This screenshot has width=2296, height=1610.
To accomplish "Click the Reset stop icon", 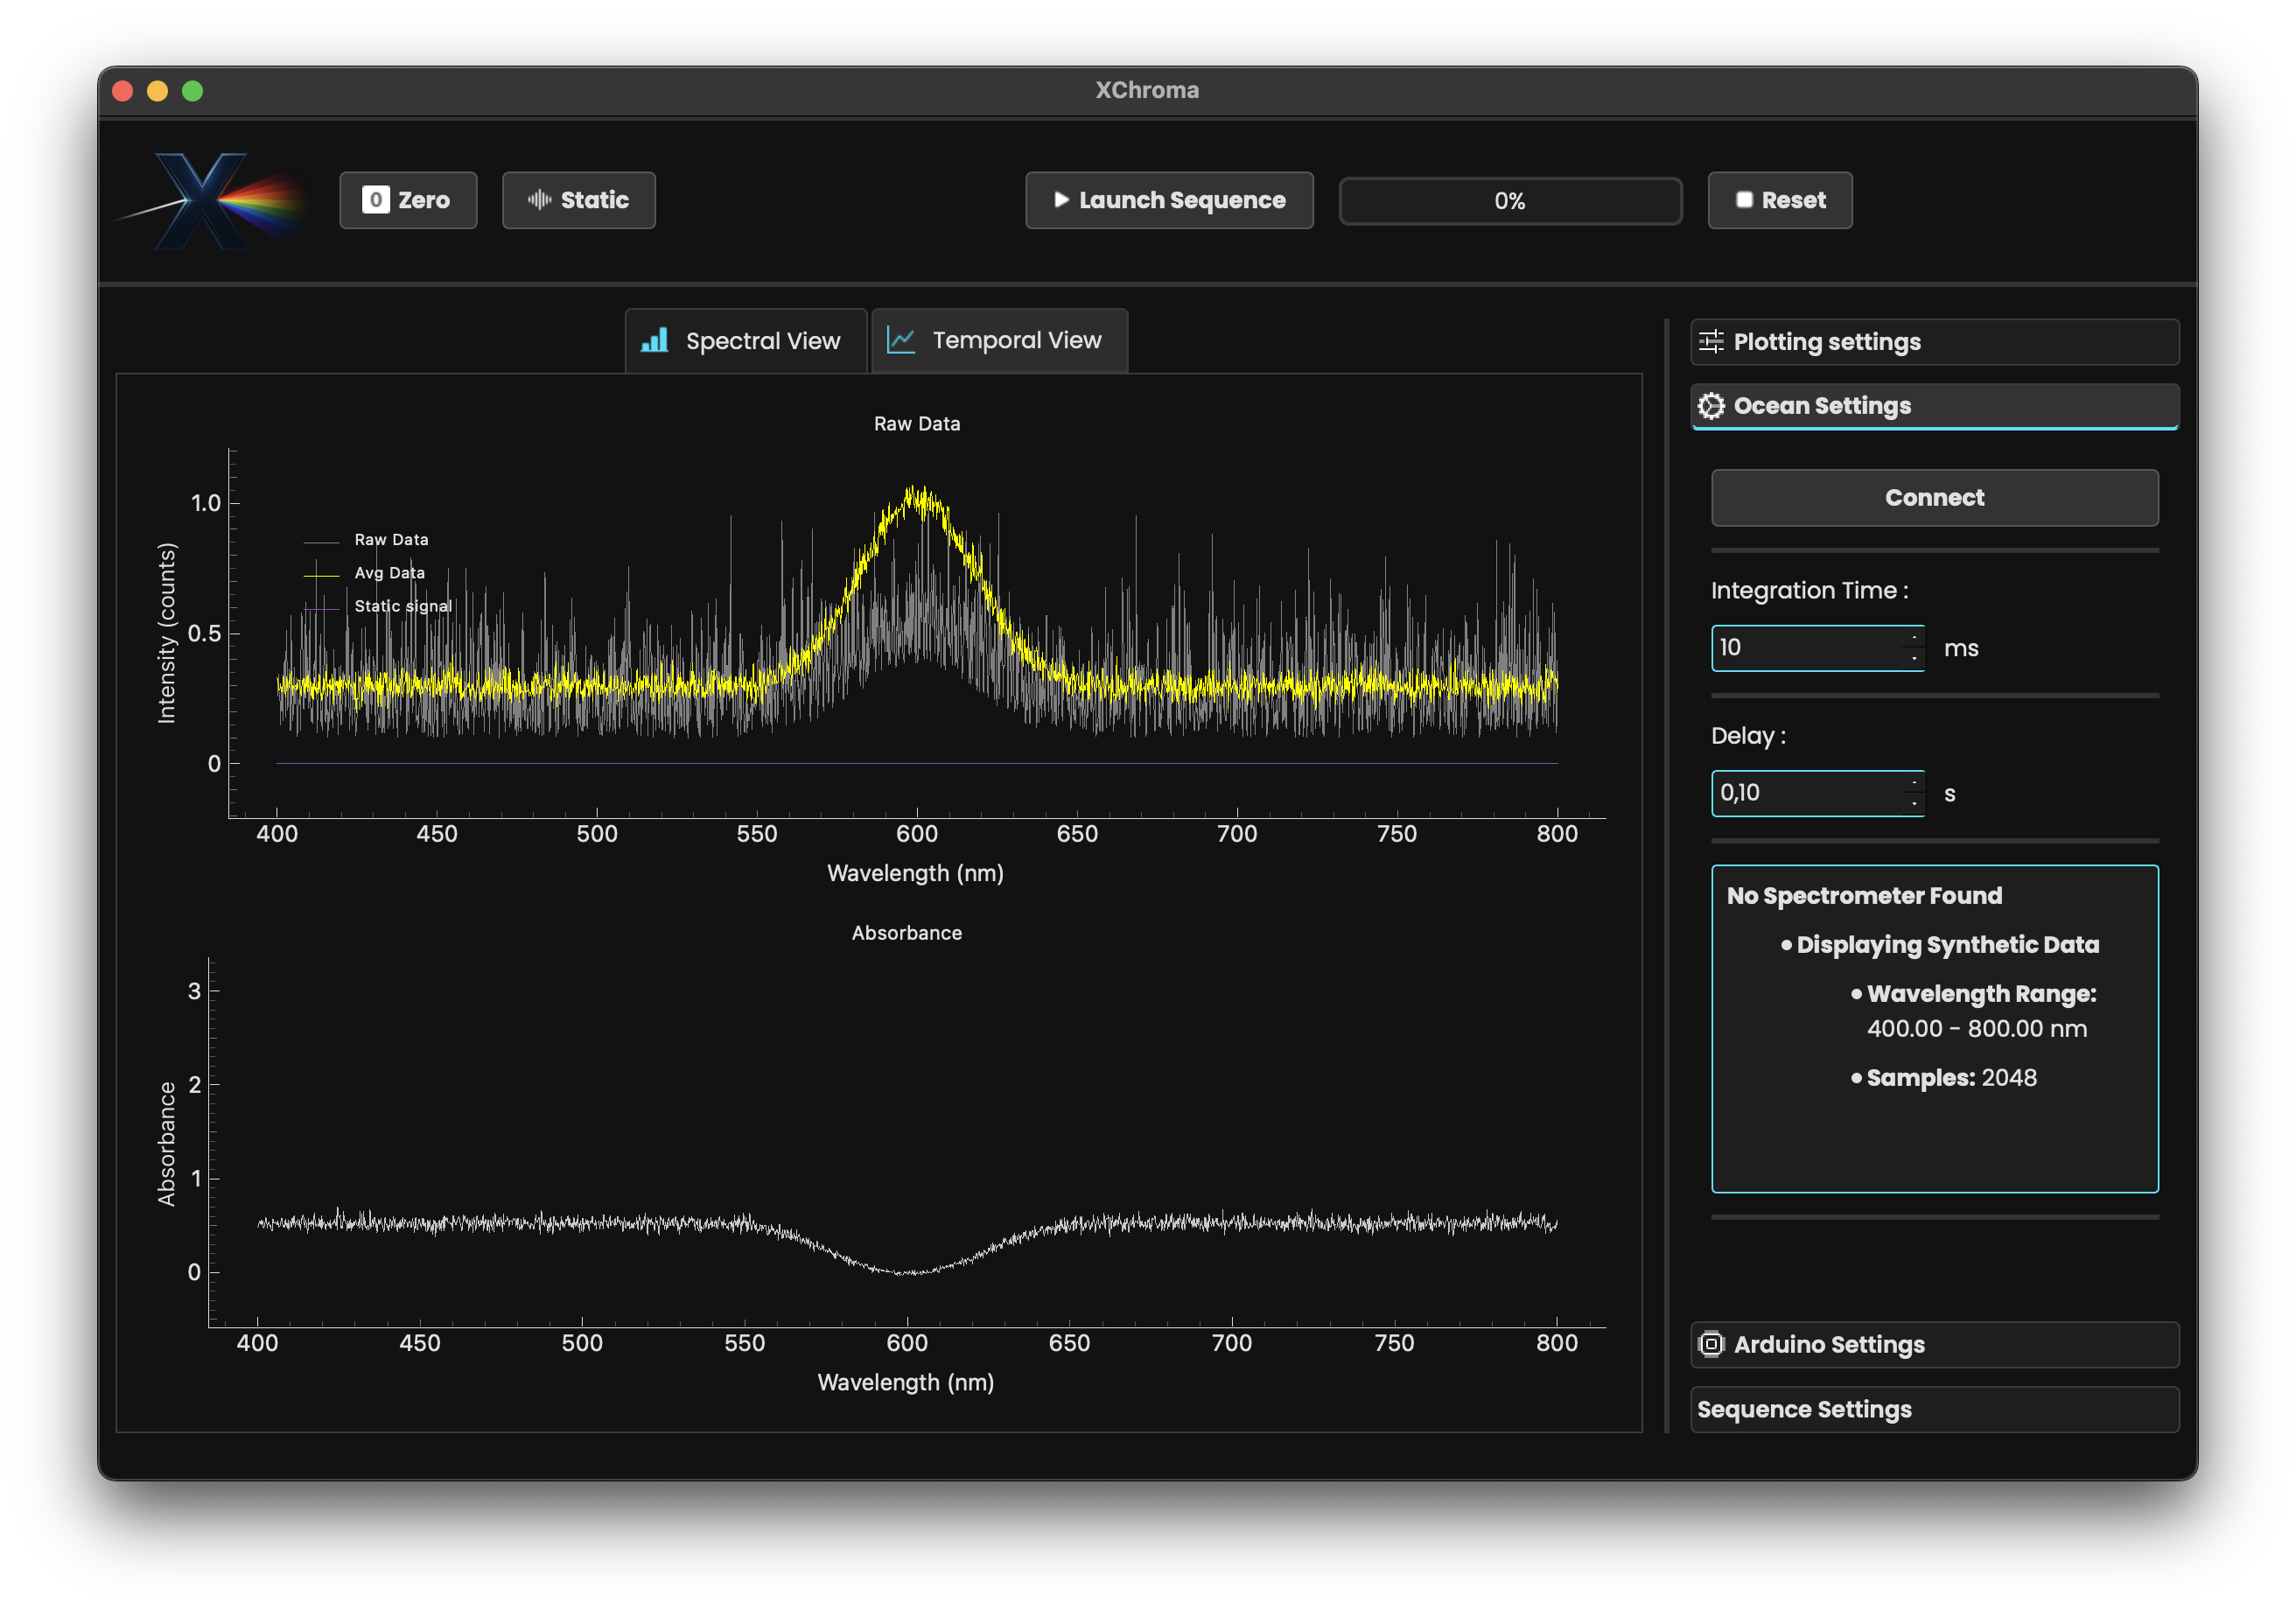I will pyautogui.click(x=1744, y=200).
